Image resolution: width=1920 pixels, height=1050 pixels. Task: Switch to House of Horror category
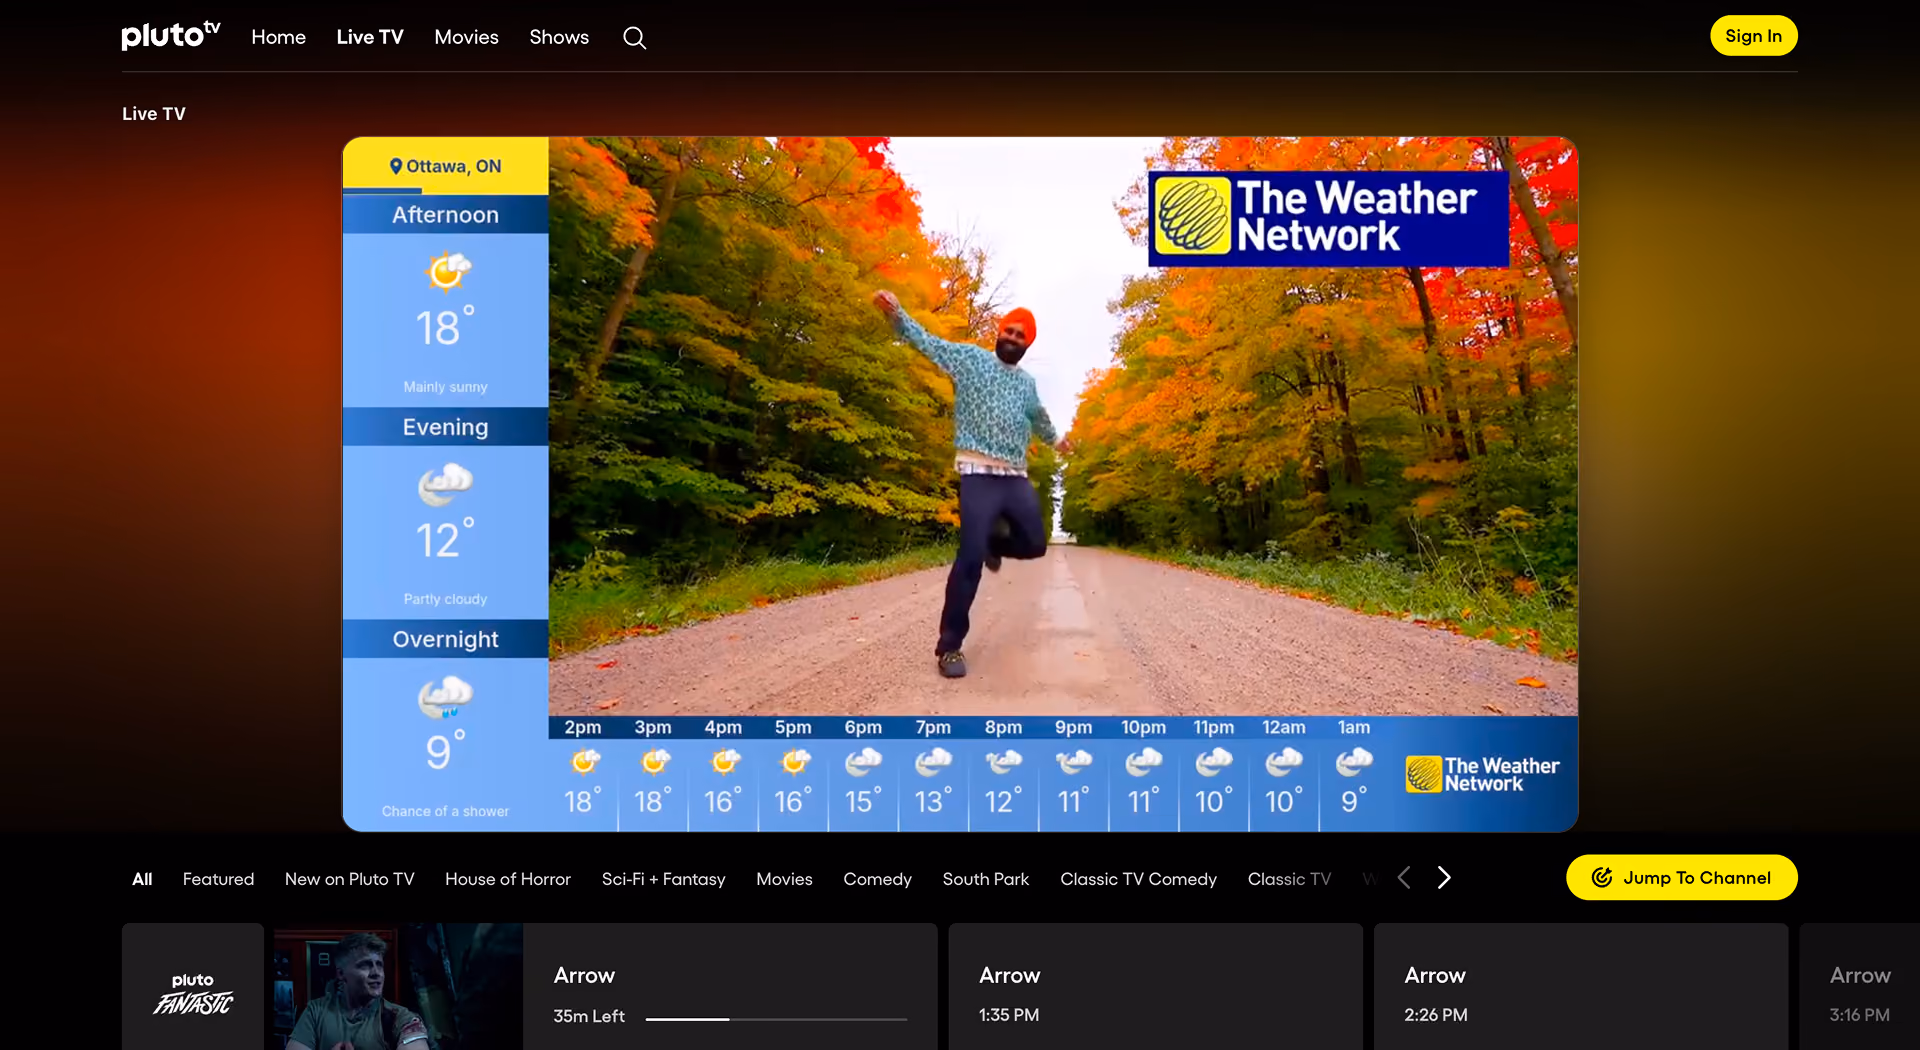pos(508,879)
